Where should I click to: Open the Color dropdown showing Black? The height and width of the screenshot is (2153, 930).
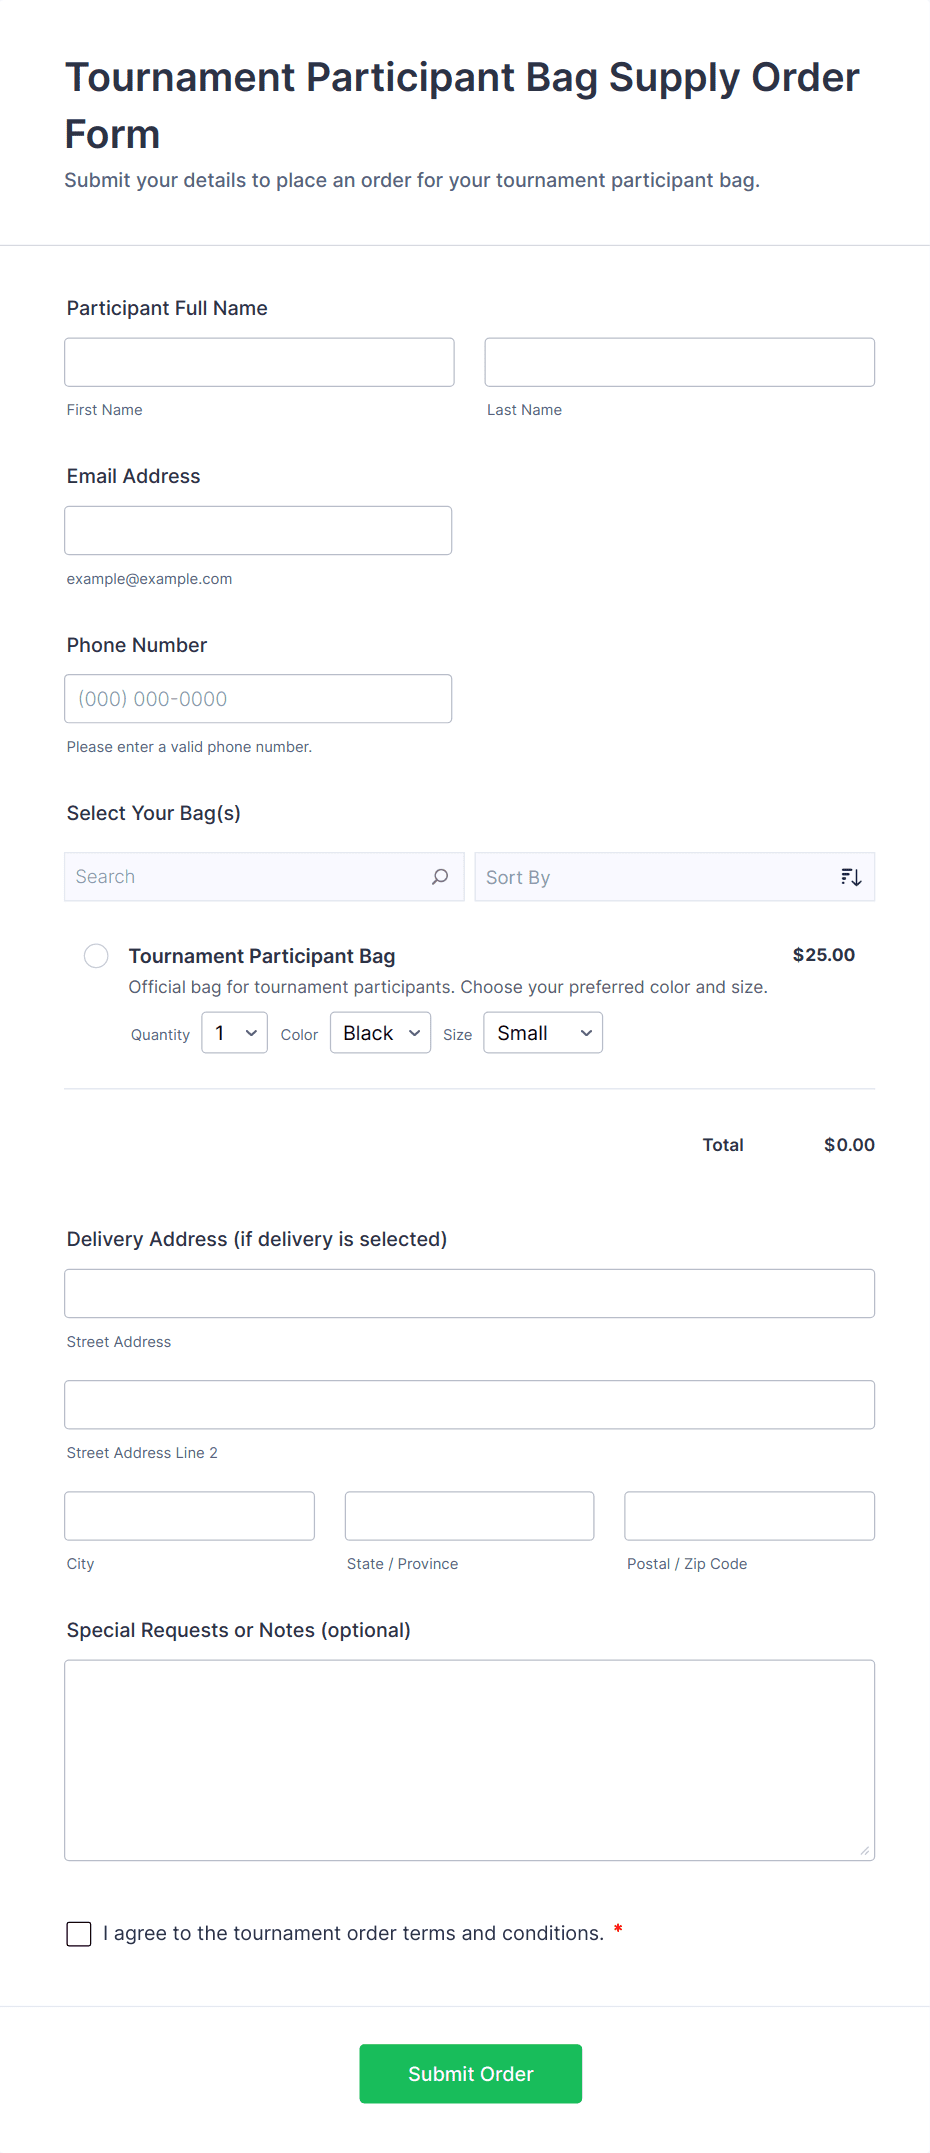click(380, 1033)
